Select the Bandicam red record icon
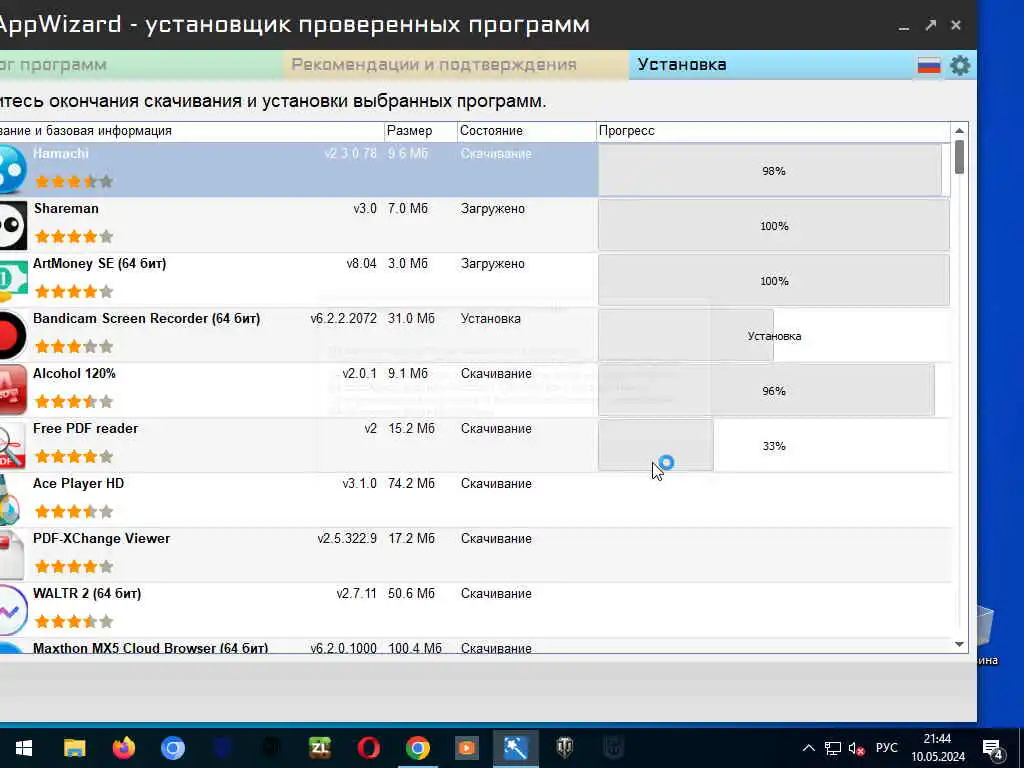Screen dimensions: 1024x768 (x=13, y=335)
